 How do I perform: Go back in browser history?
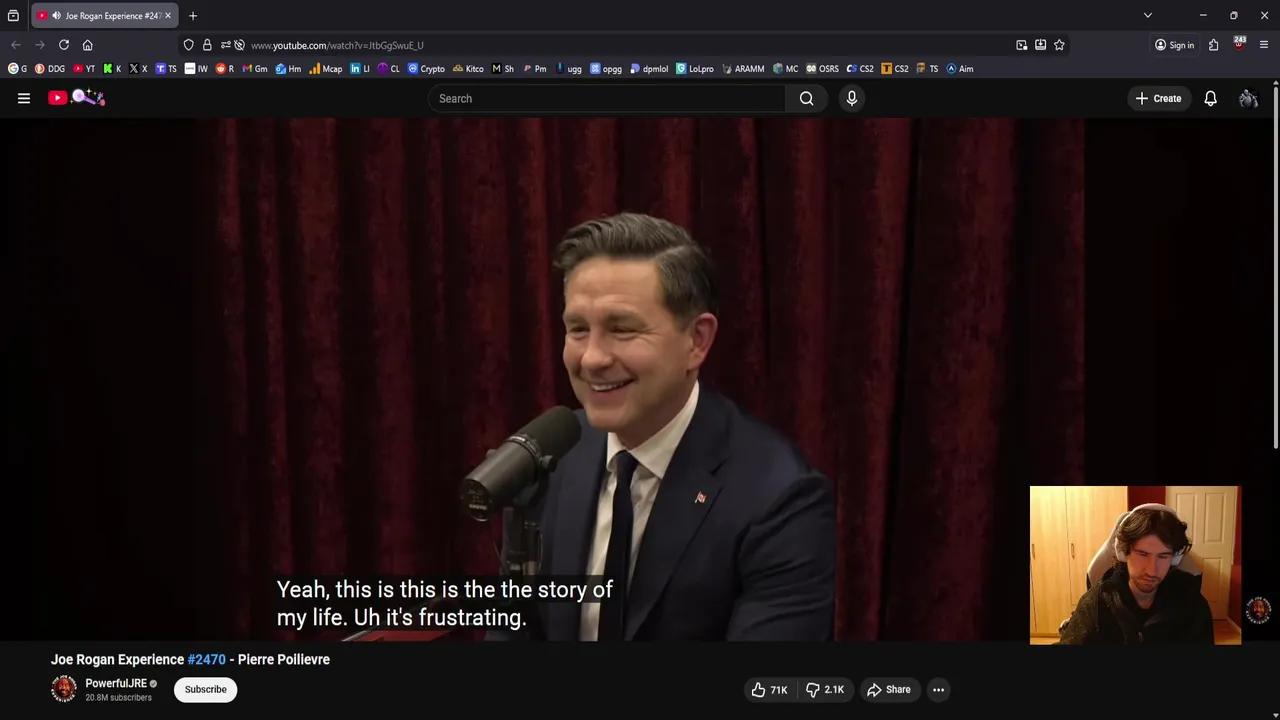(16, 45)
